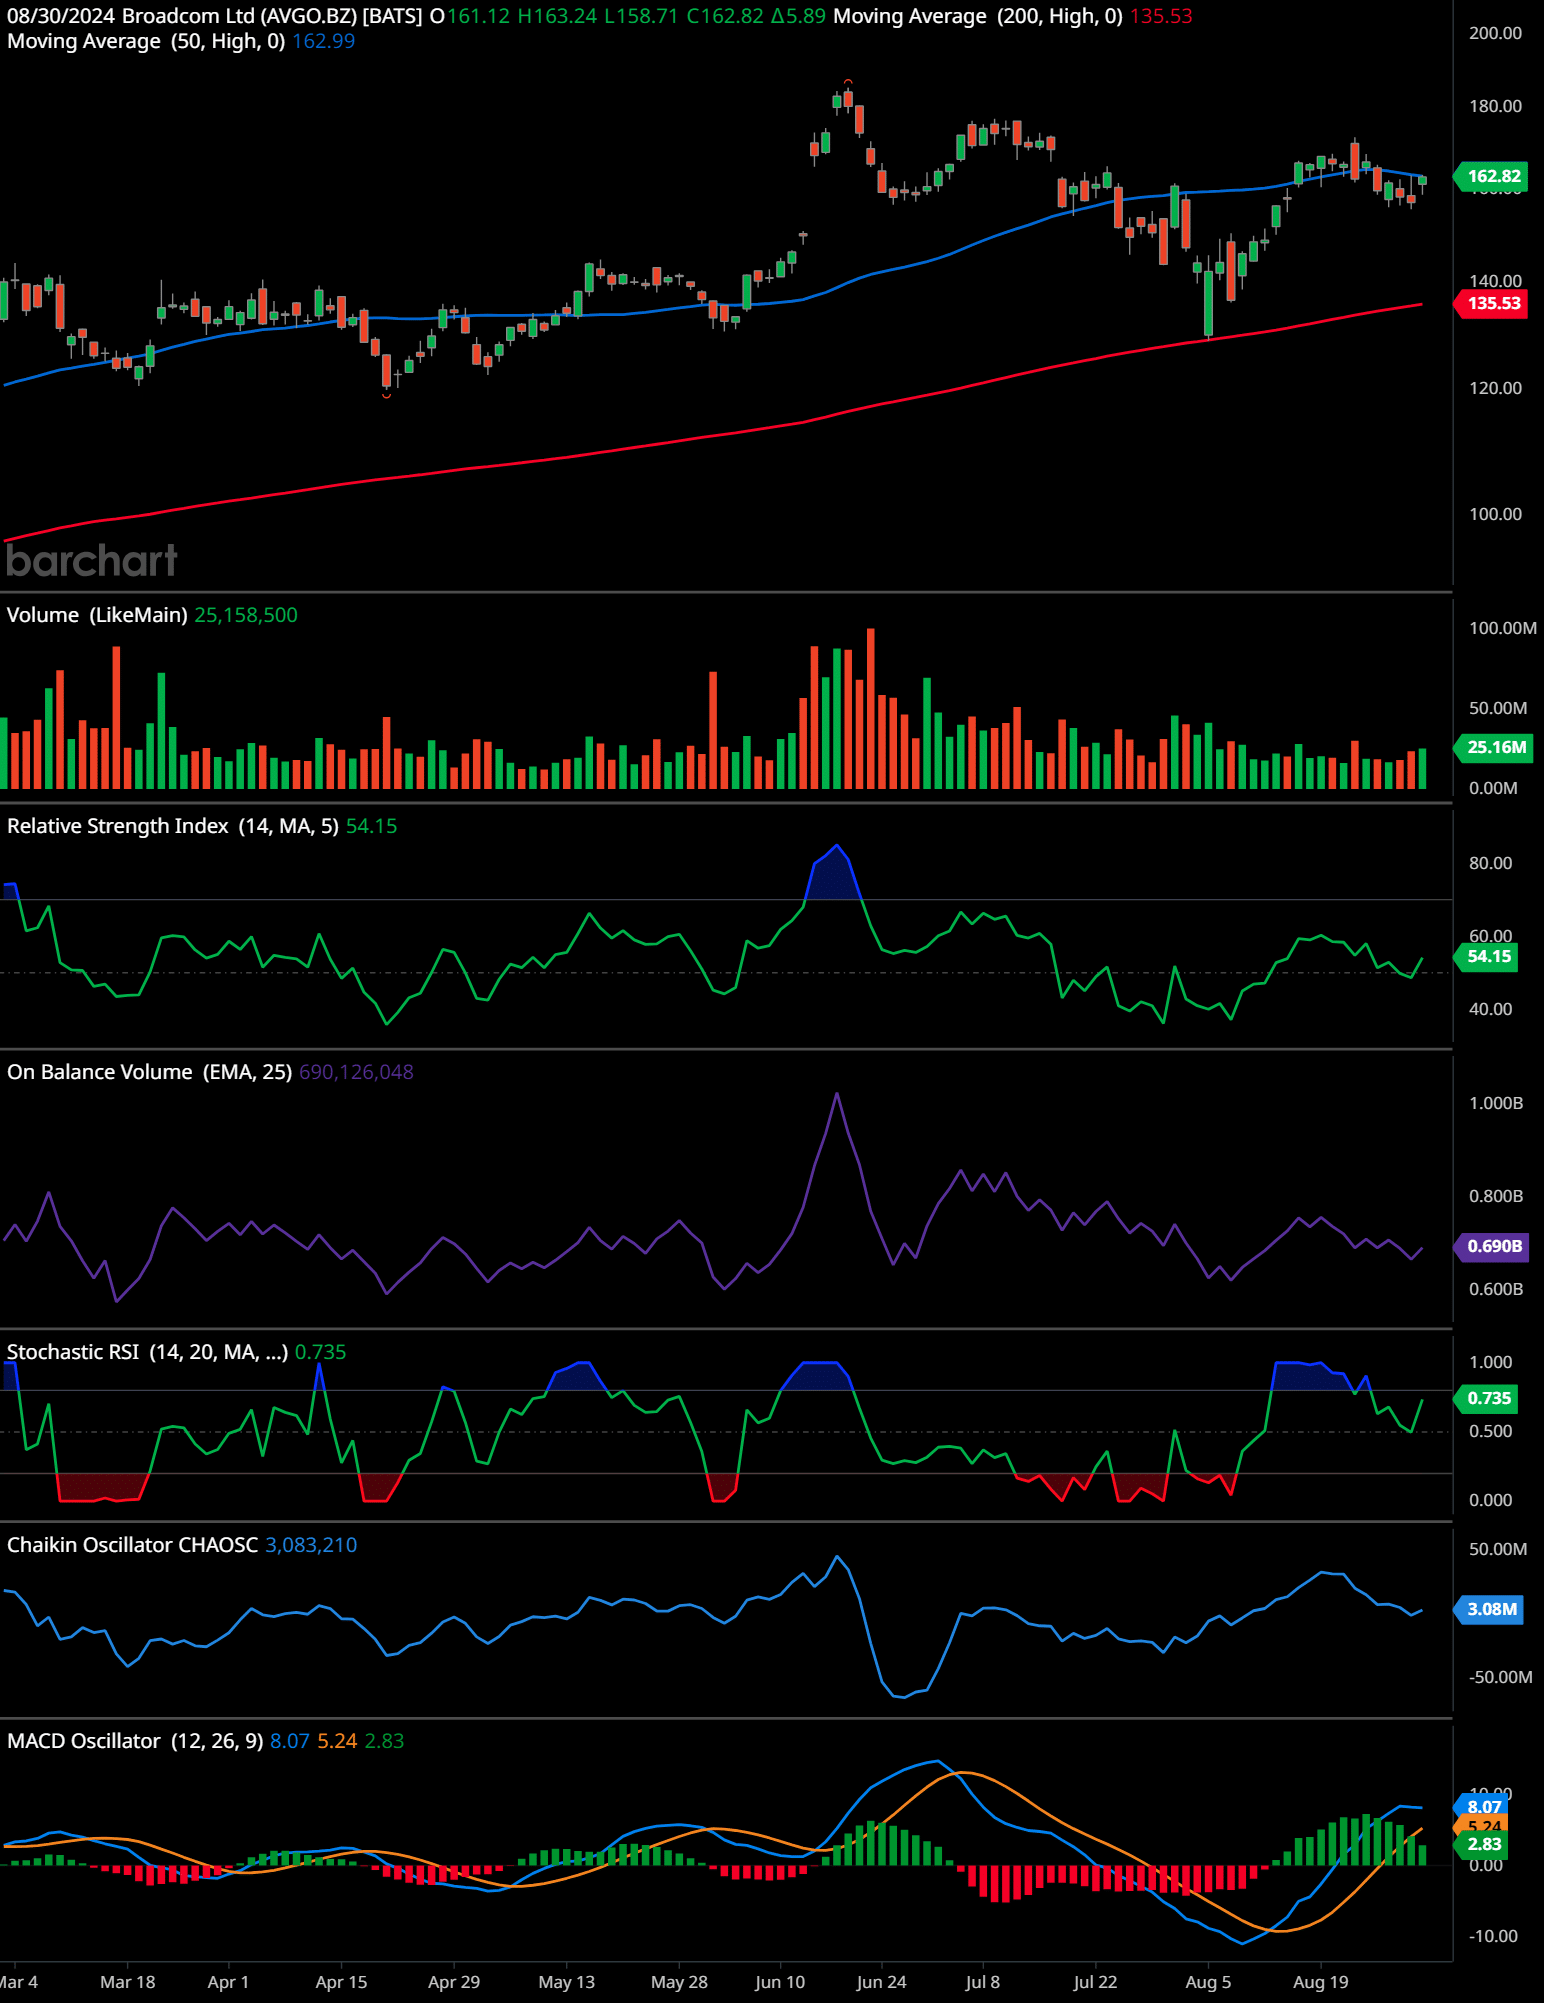Click the Apr 29 date axis label
This screenshot has height=2003, width=1544.
pyautogui.click(x=454, y=1982)
